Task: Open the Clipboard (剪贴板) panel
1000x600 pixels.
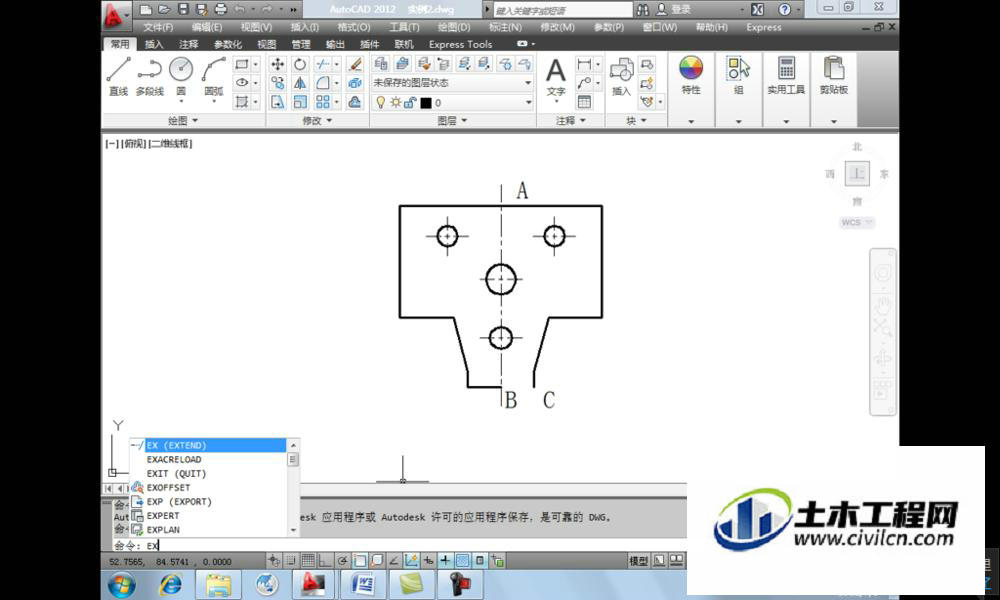Action: [x=834, y=75]
